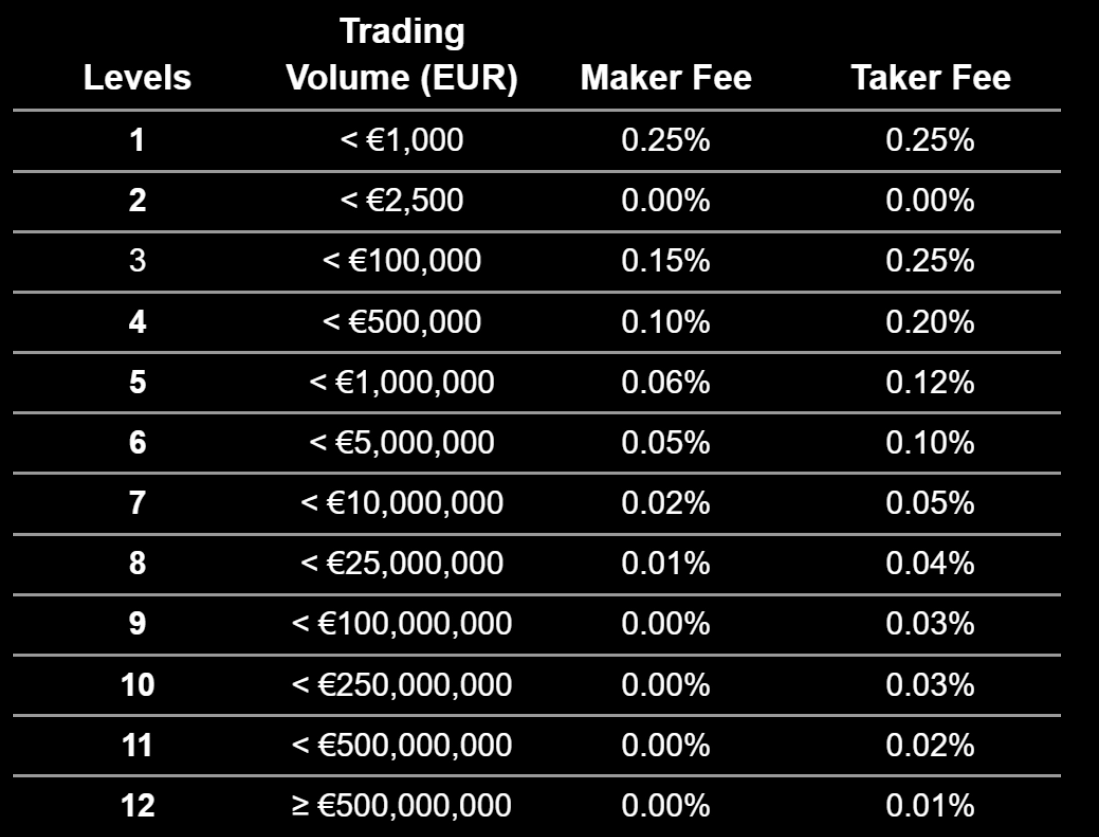The height and width of the screenshot is (837, 1099).
Task: Click the ≥ €500,000,000 volume cell
Action: [x=402, y=805]
